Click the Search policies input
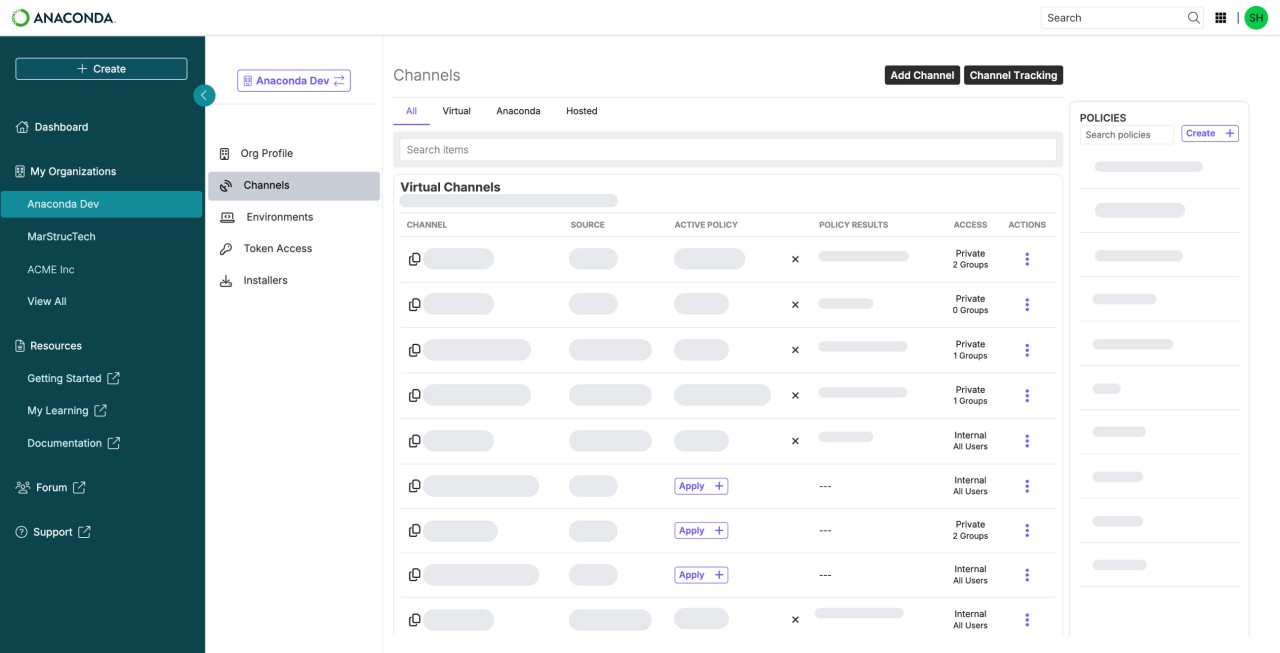 point(1127,135)
